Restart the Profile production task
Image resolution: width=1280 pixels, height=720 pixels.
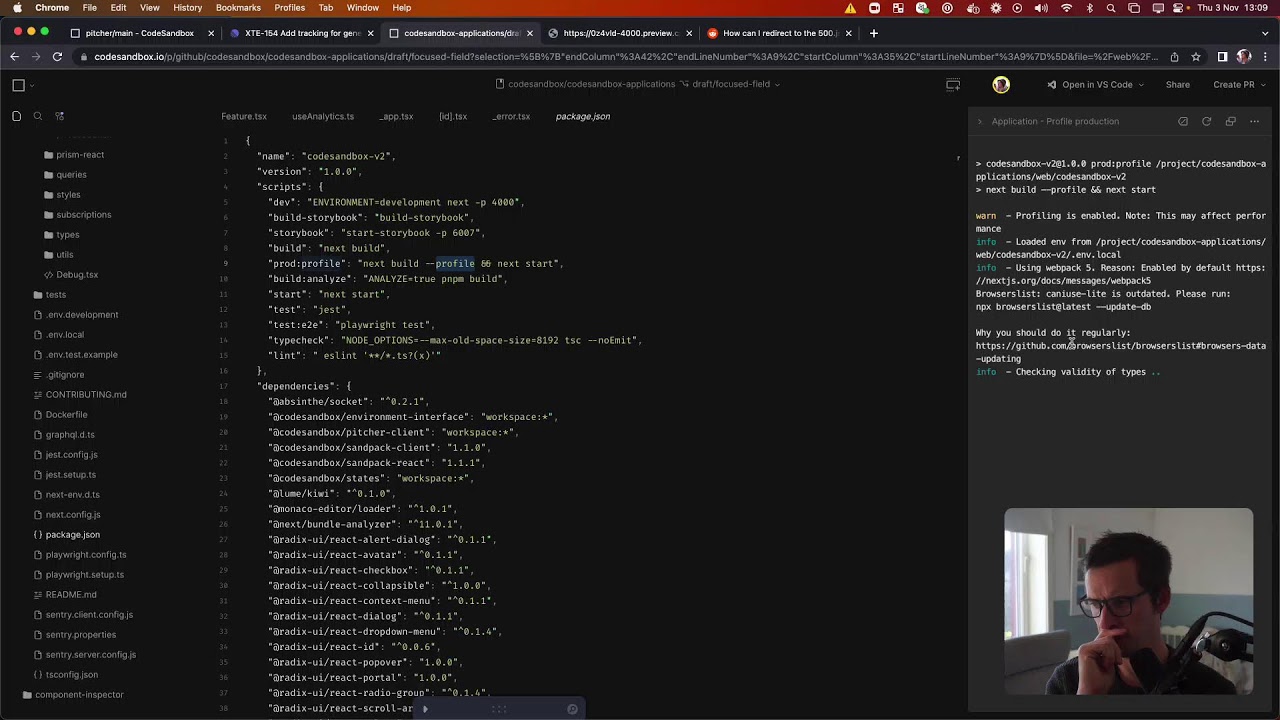pos(1207,121)
